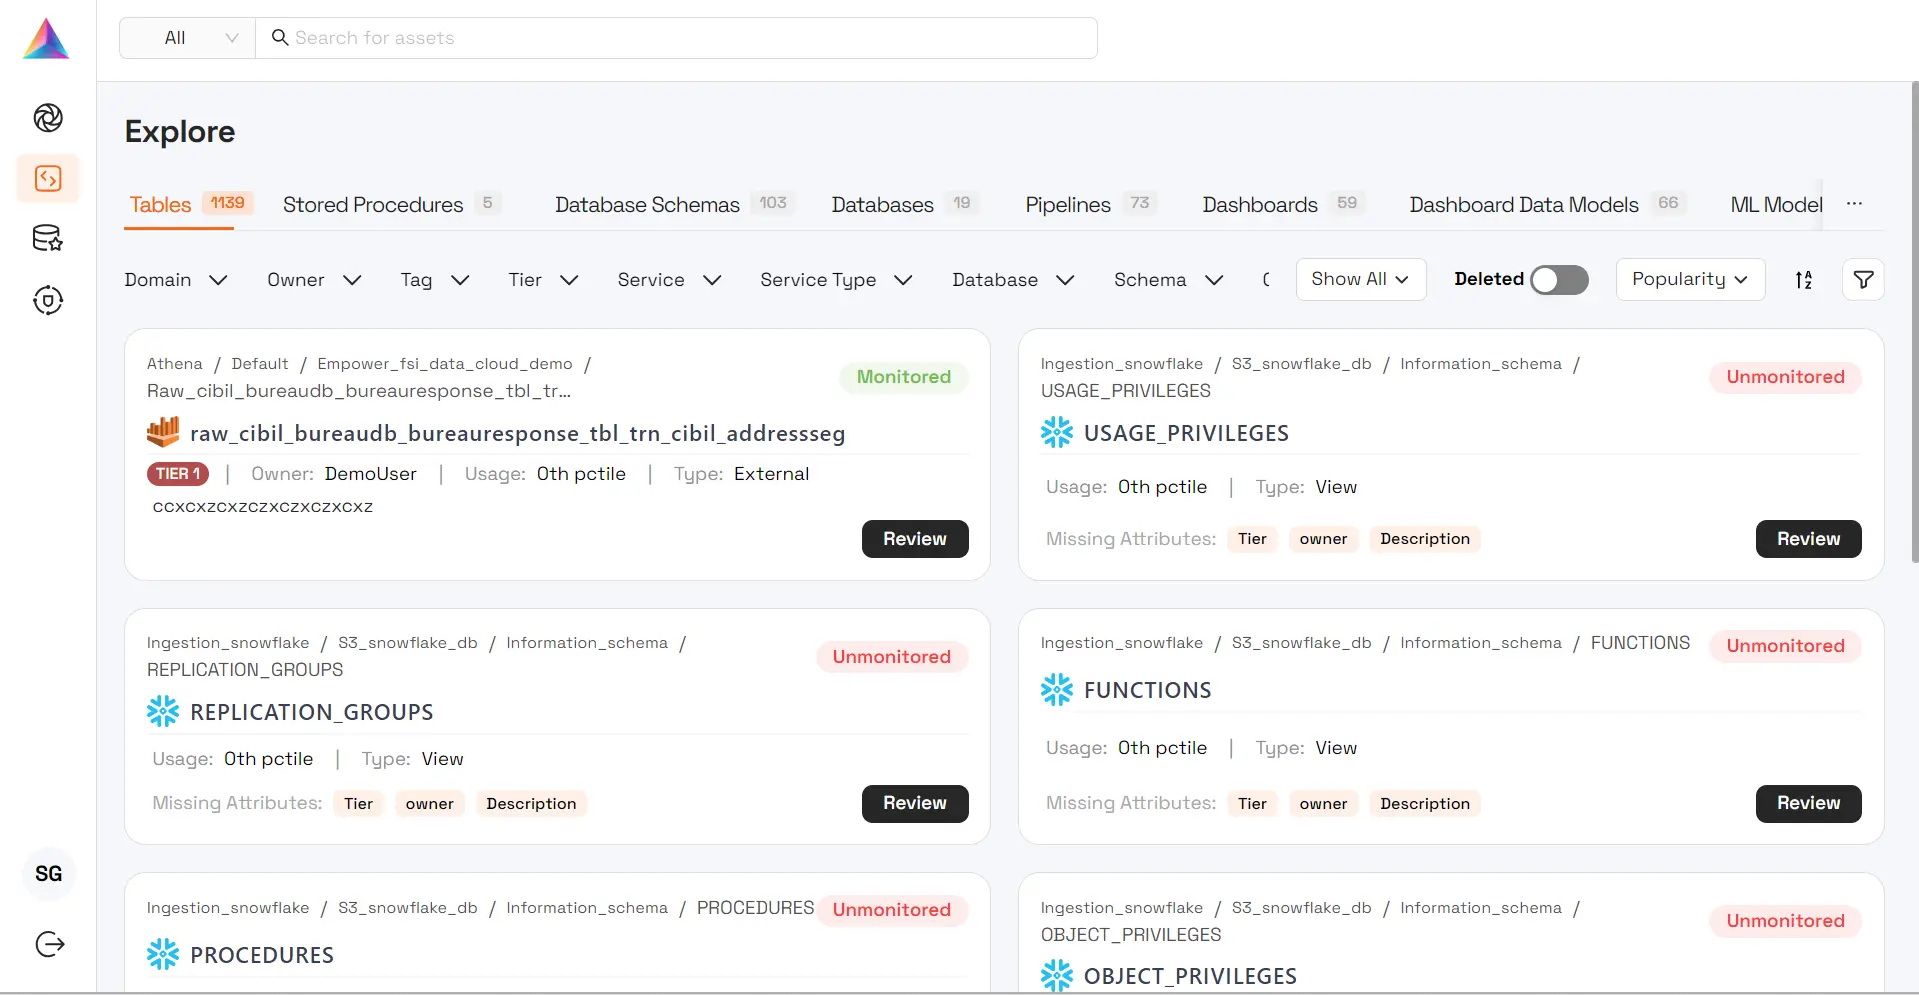The height and width of the screenshot is (995, 1919).
Task: Click the search magnifier icon
Action: coord(280,38)
